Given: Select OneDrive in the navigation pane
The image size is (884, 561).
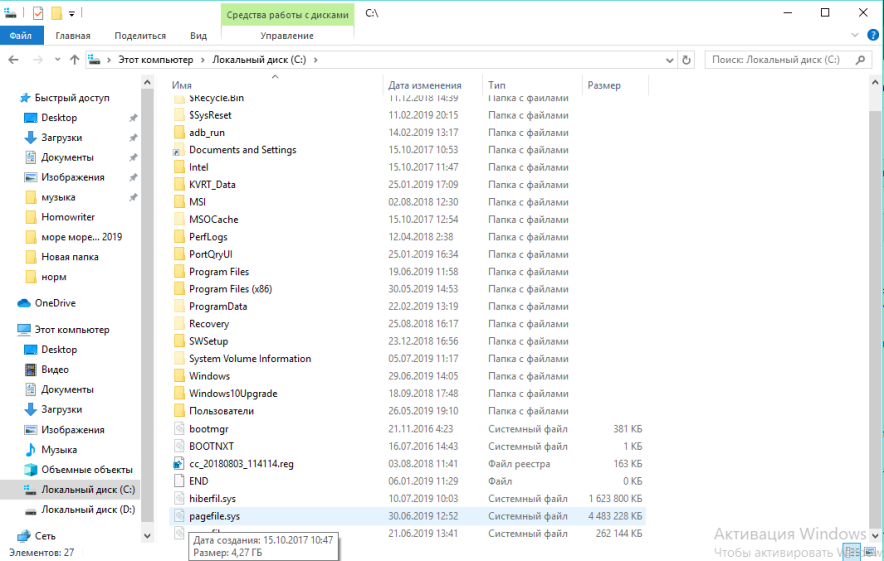Looking at the screenshot, I should click(55, 303).
